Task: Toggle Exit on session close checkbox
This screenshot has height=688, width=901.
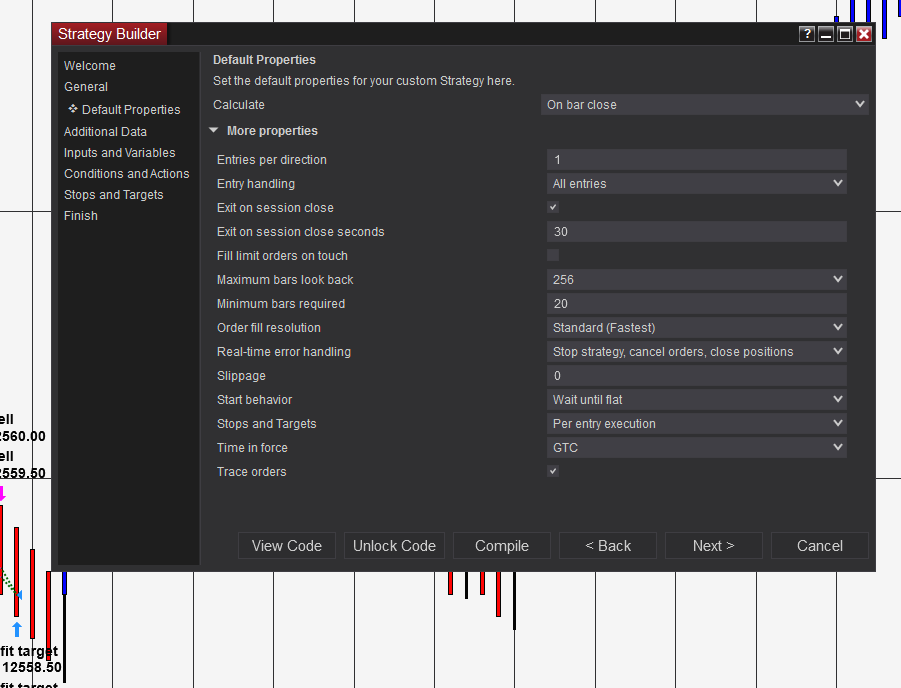Action: 553,207
